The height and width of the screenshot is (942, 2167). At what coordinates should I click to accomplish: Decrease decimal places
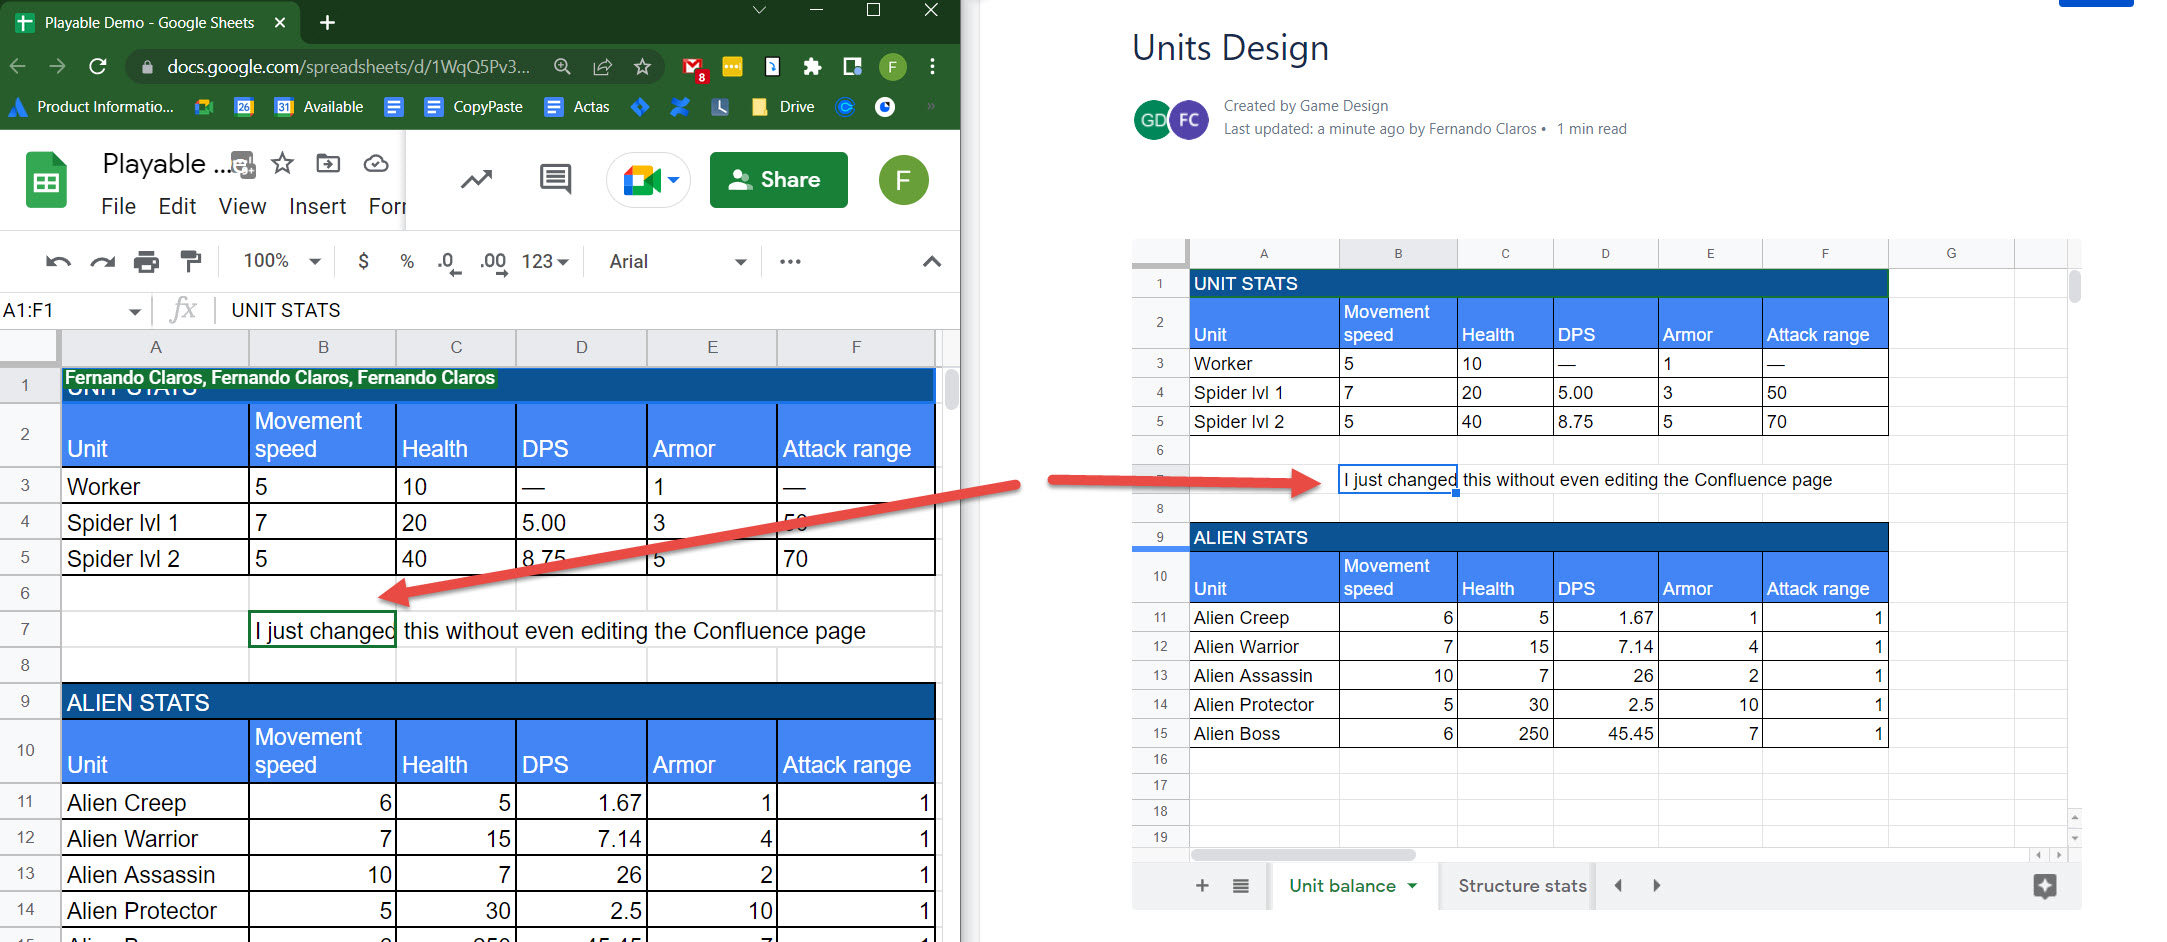point(449,261)
